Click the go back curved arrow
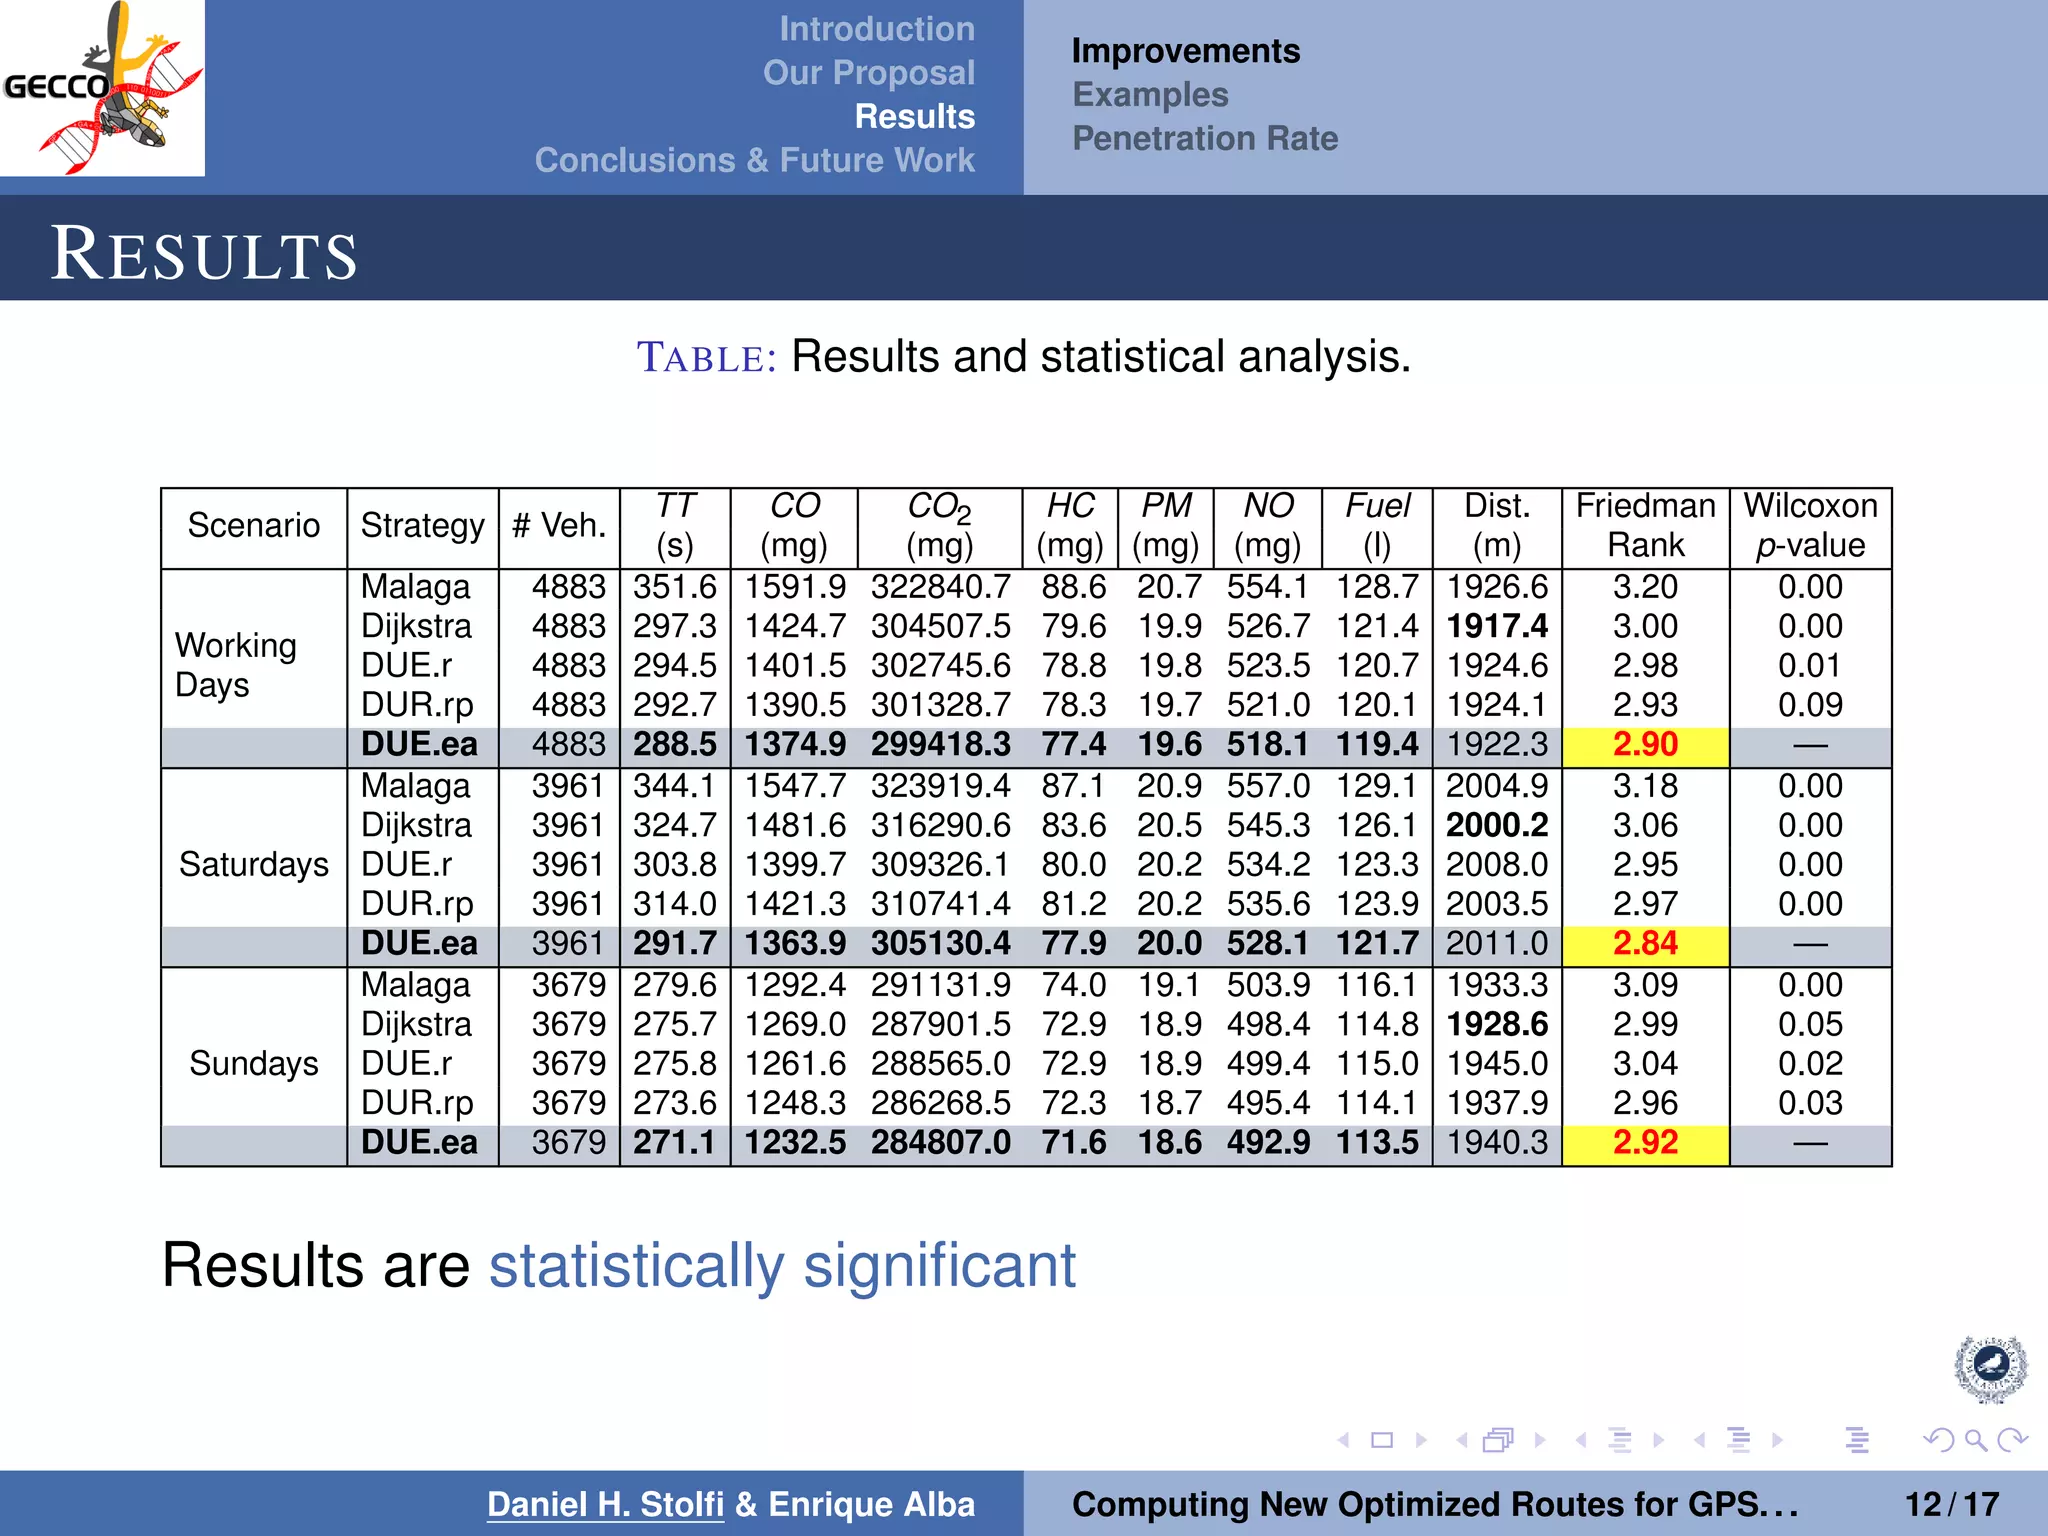Viewport: 2048px width, 1536px height. [1938, 1440]
